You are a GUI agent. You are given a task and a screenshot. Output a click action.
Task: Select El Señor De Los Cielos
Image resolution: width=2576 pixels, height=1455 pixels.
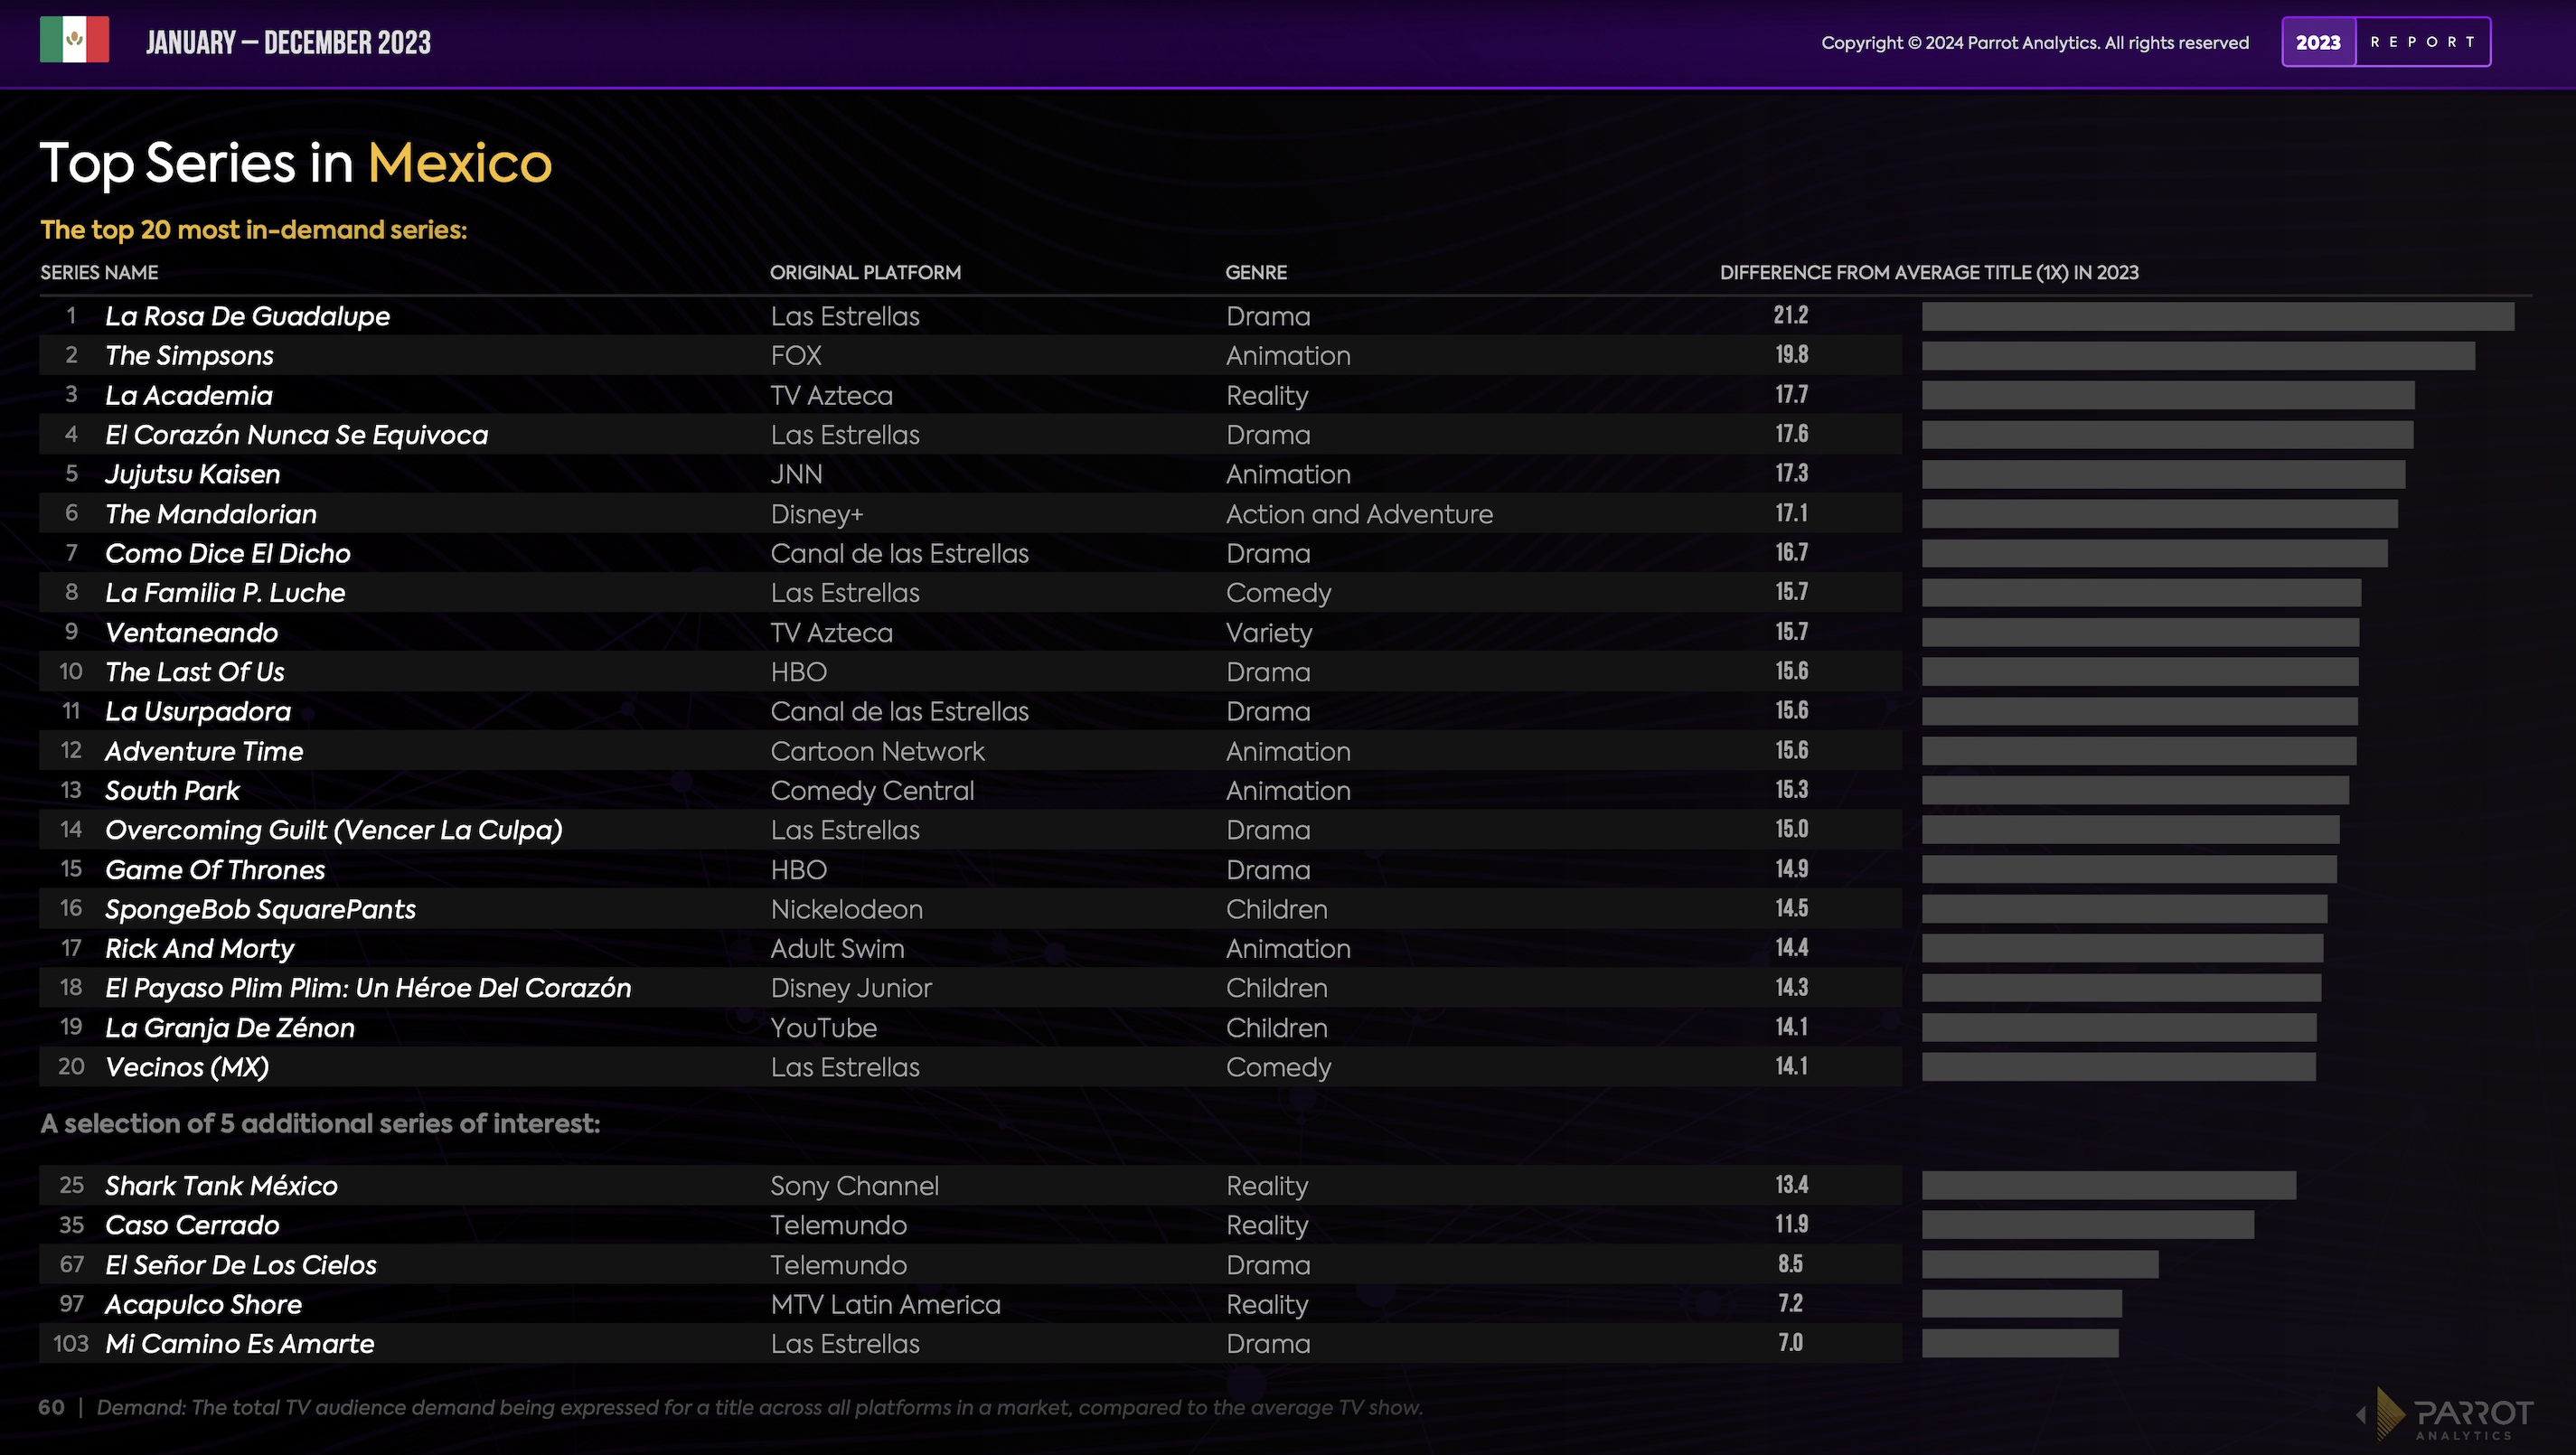tap(240, 1265)
